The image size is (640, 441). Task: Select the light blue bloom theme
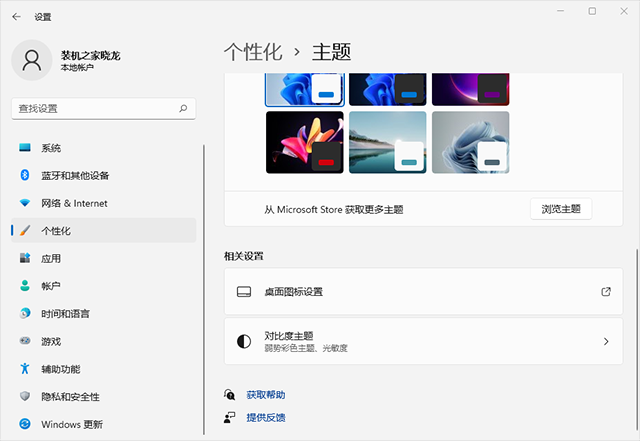[304, 89]
